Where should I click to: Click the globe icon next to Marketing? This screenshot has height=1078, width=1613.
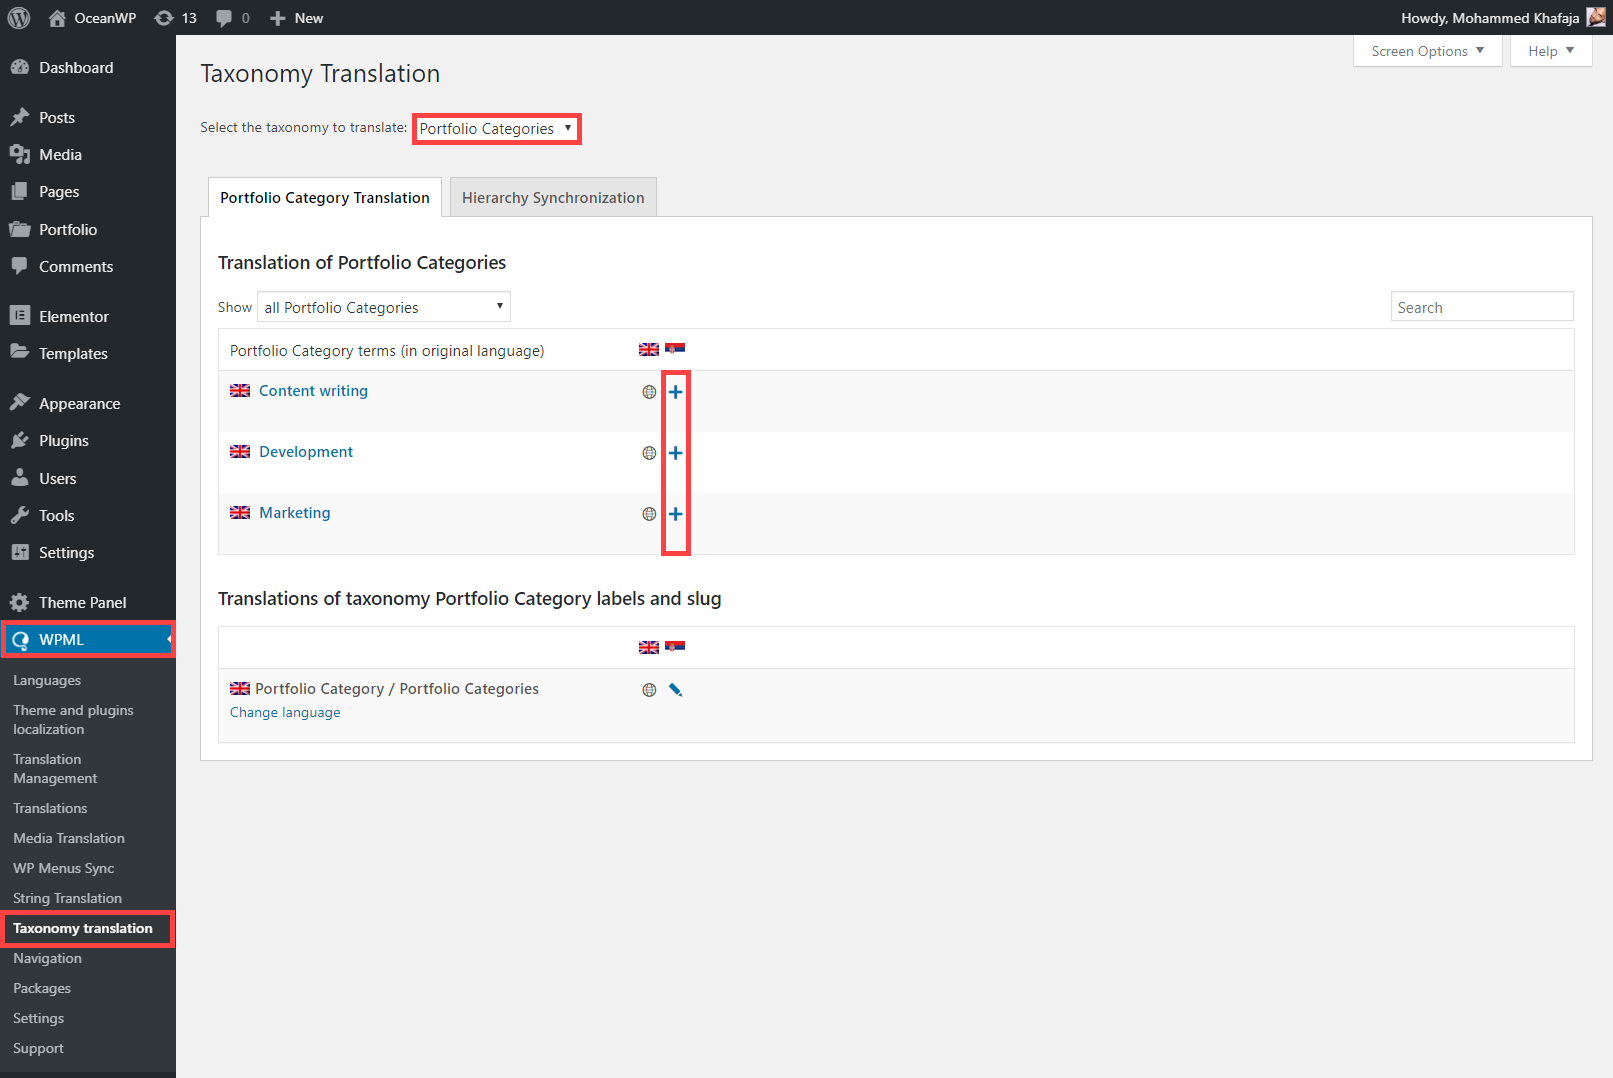tap(649, 514)
